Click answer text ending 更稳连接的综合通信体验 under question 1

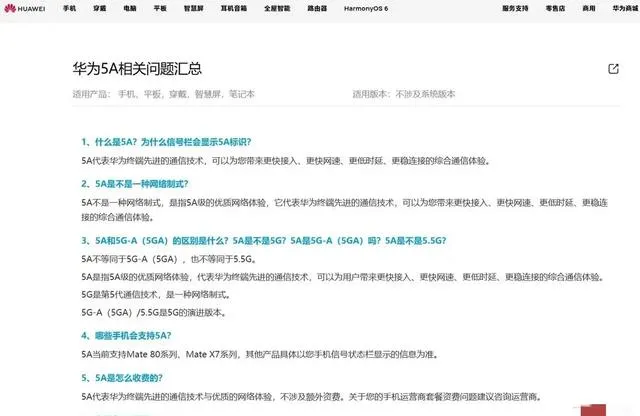[x=286, y=161]
